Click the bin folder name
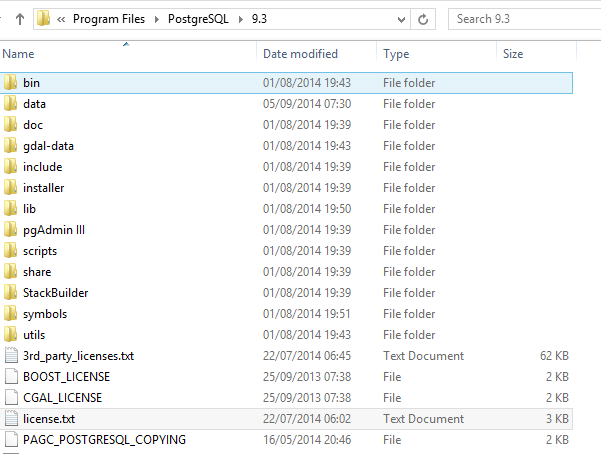Screen dimensions: 601x459 tap(31, 83)
